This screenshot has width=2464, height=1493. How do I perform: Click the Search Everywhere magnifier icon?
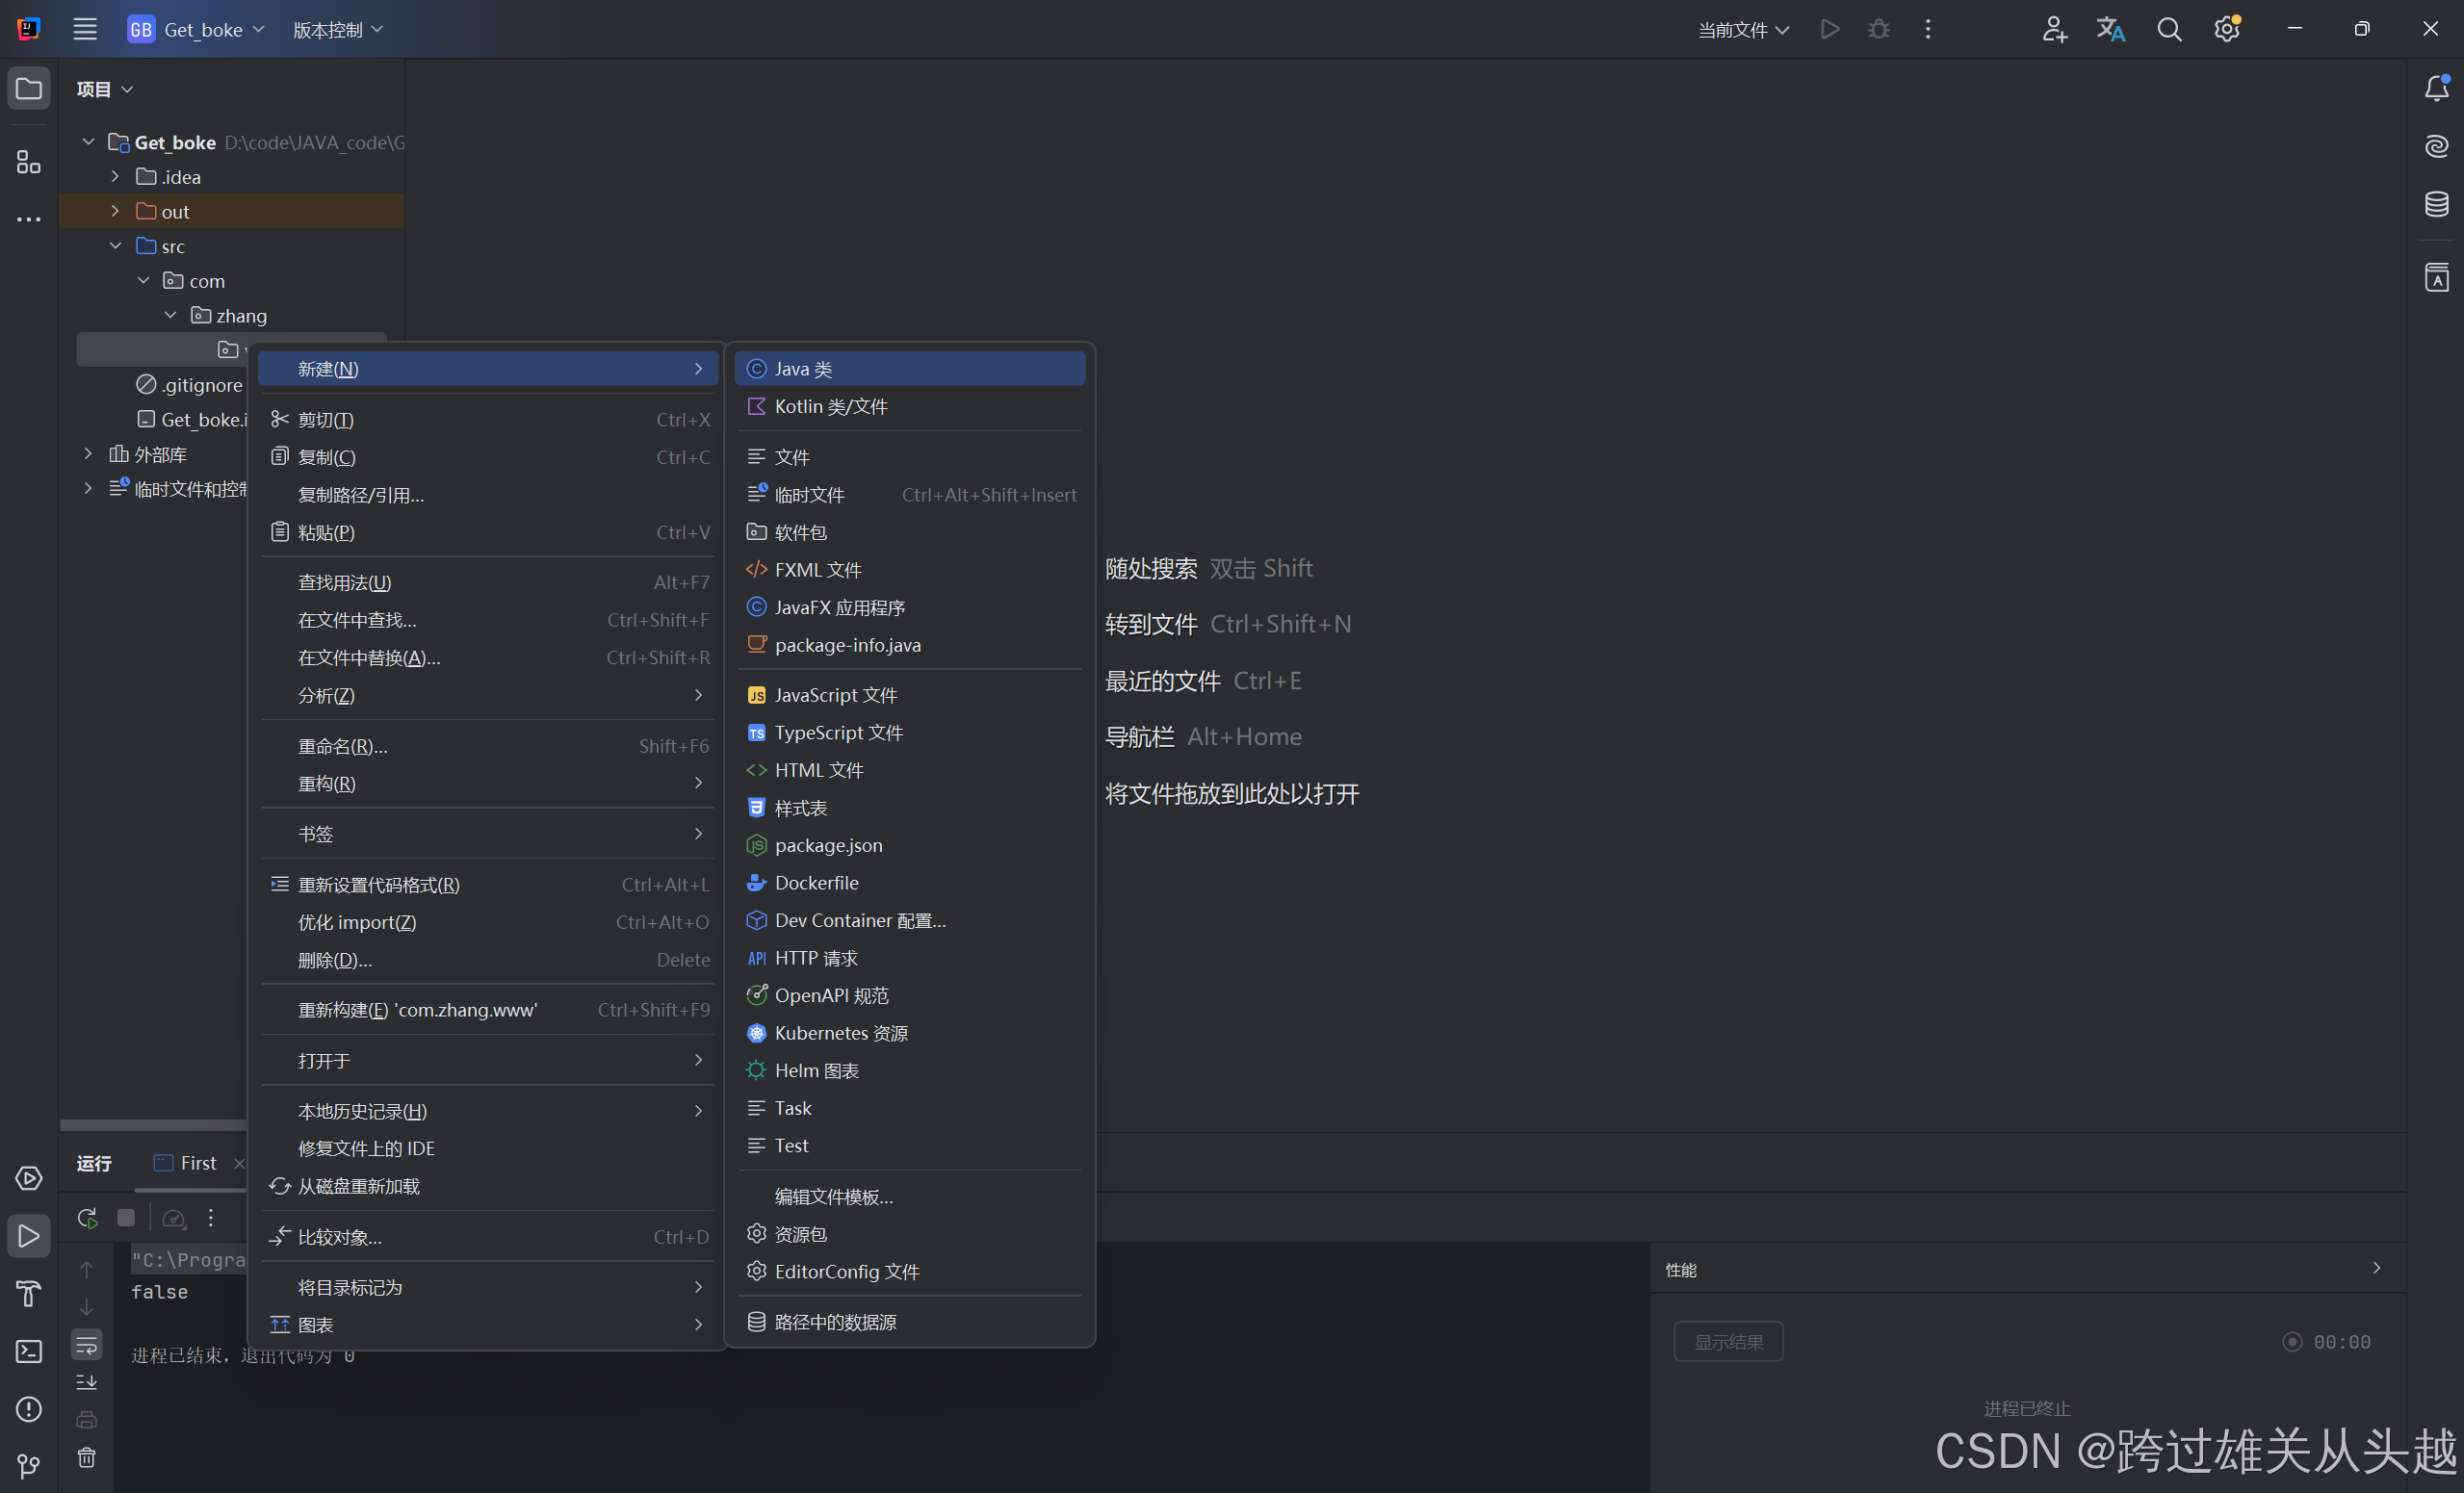point(2168,29)
